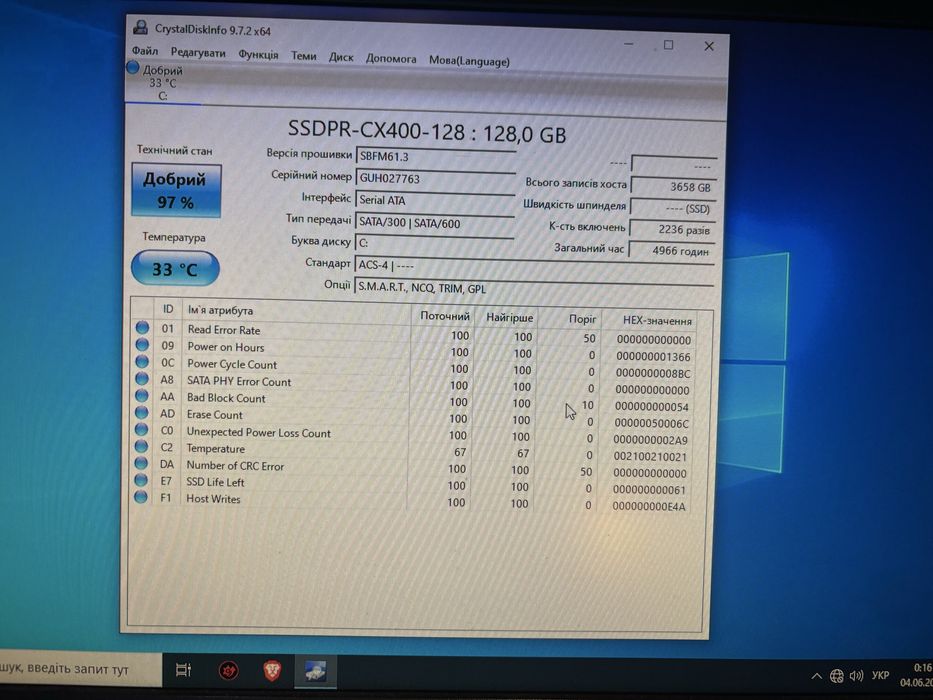933x700 pixels.
Task: Select the Power on Hours attribute name
Action: coord(226,347)
